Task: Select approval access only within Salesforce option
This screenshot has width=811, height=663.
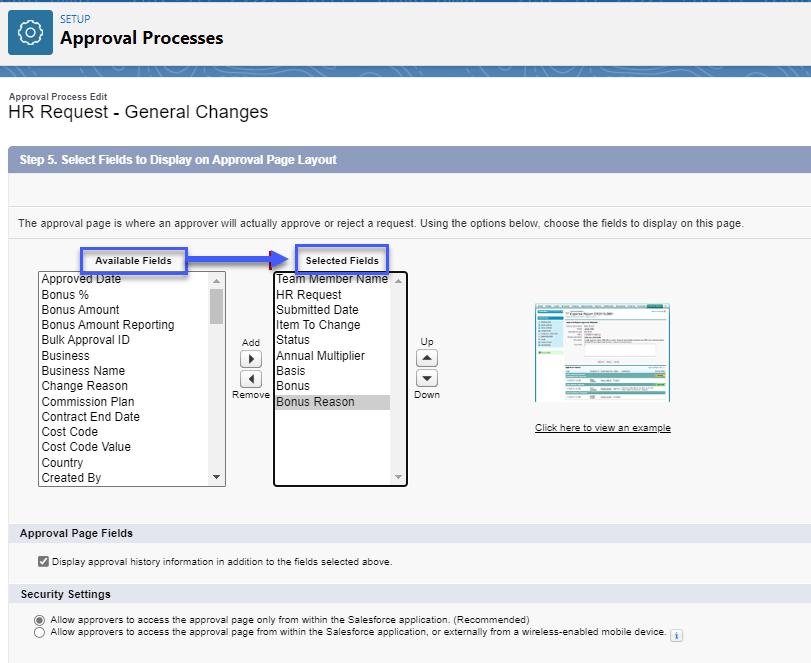Action: tap(39, 620)
